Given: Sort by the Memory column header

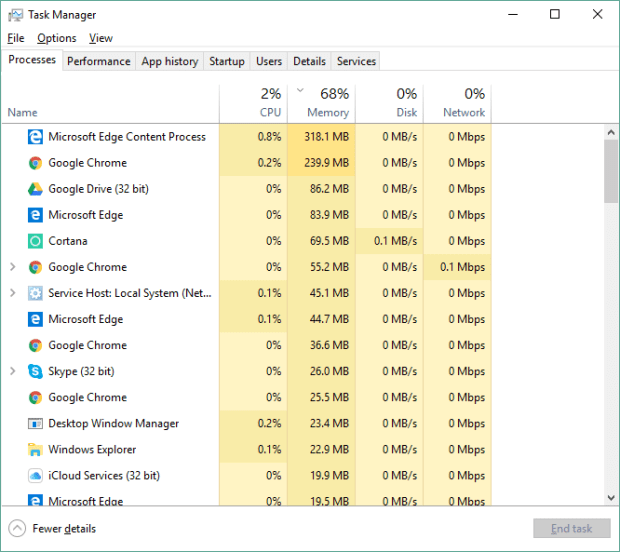Looking at the screenshot, I should click(x=321, y=104).
